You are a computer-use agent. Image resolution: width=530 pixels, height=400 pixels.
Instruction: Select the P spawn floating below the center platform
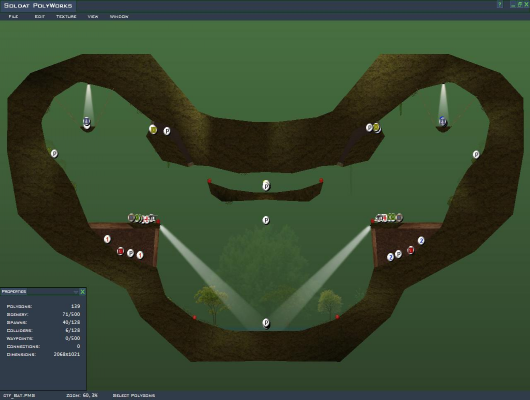click(266, 220)
